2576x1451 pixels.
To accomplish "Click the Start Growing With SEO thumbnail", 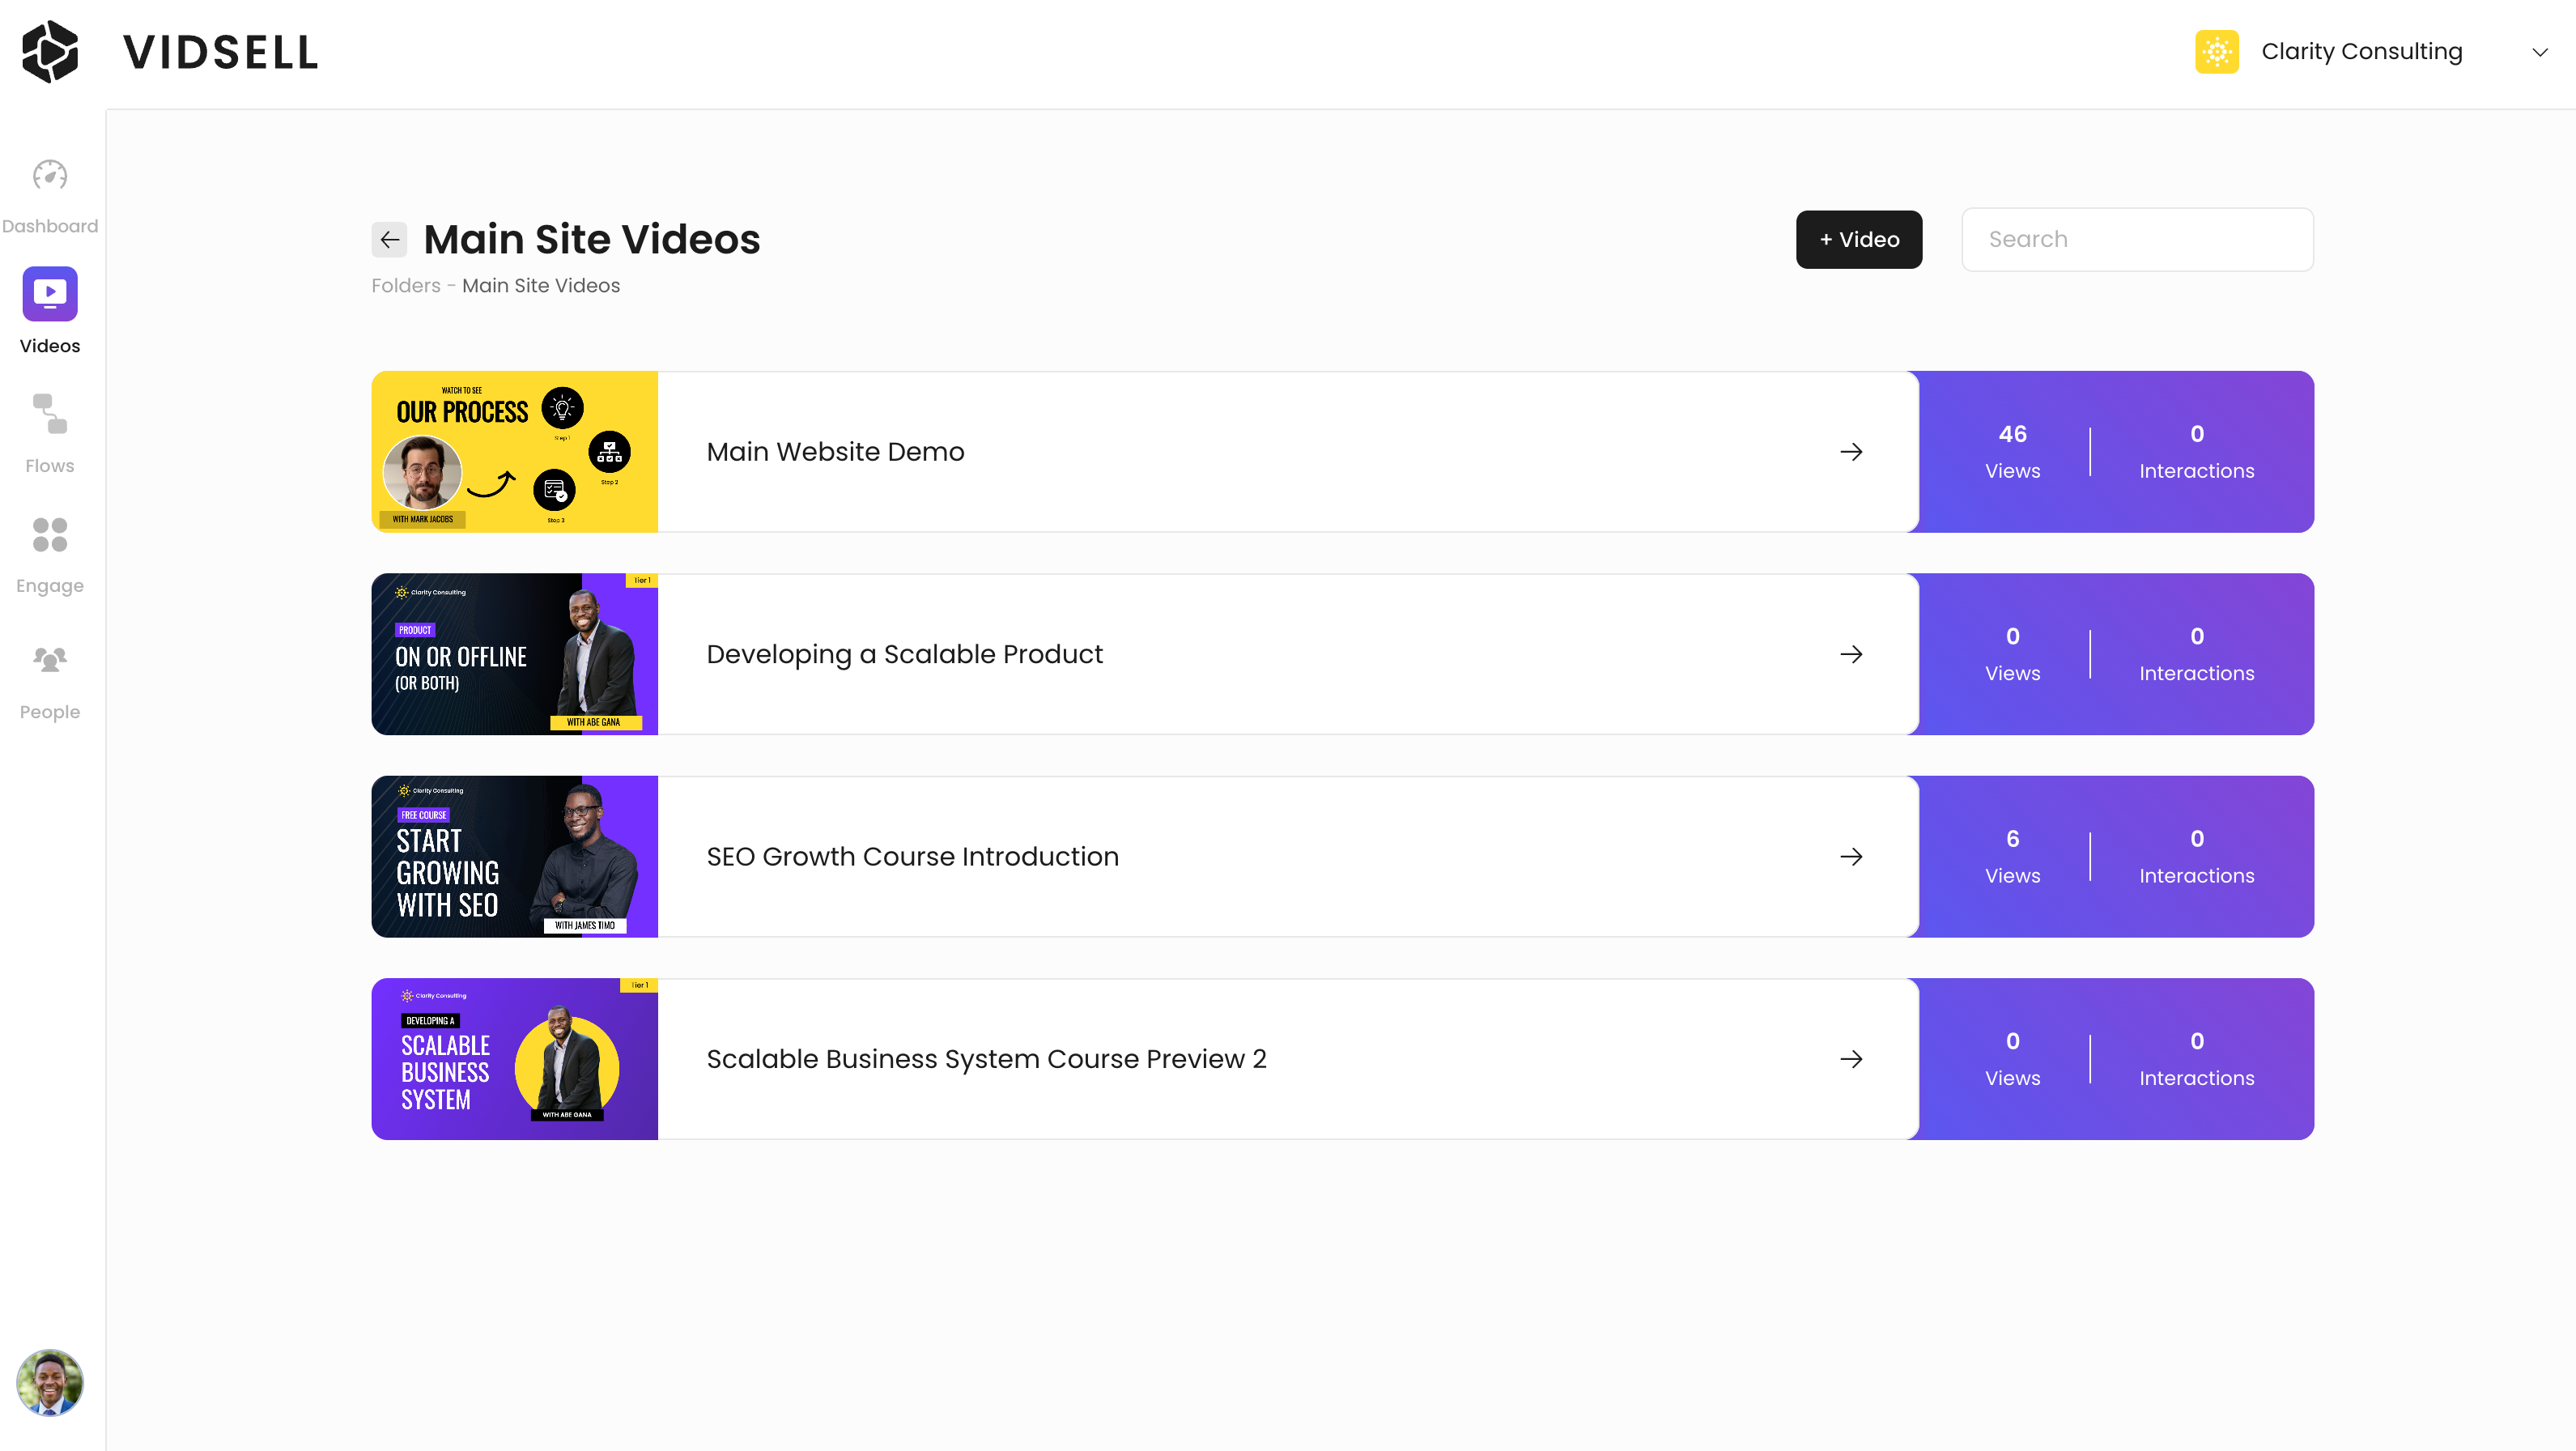I will coord(514,856).
